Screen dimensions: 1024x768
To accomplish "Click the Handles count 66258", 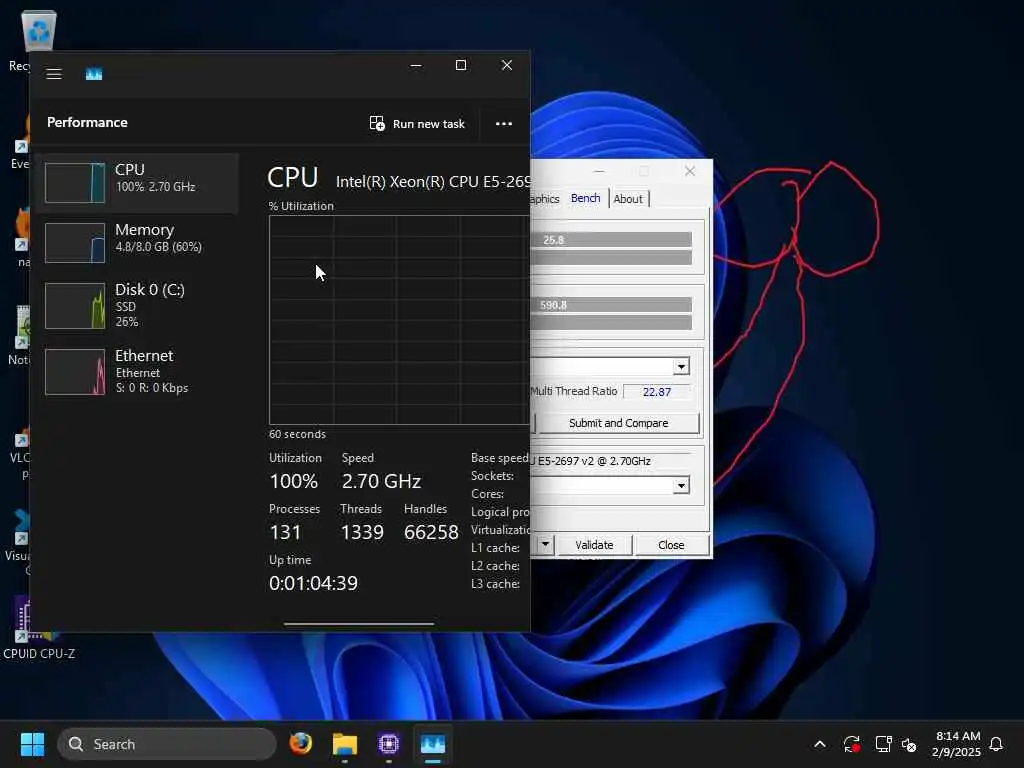I will 431,532.
